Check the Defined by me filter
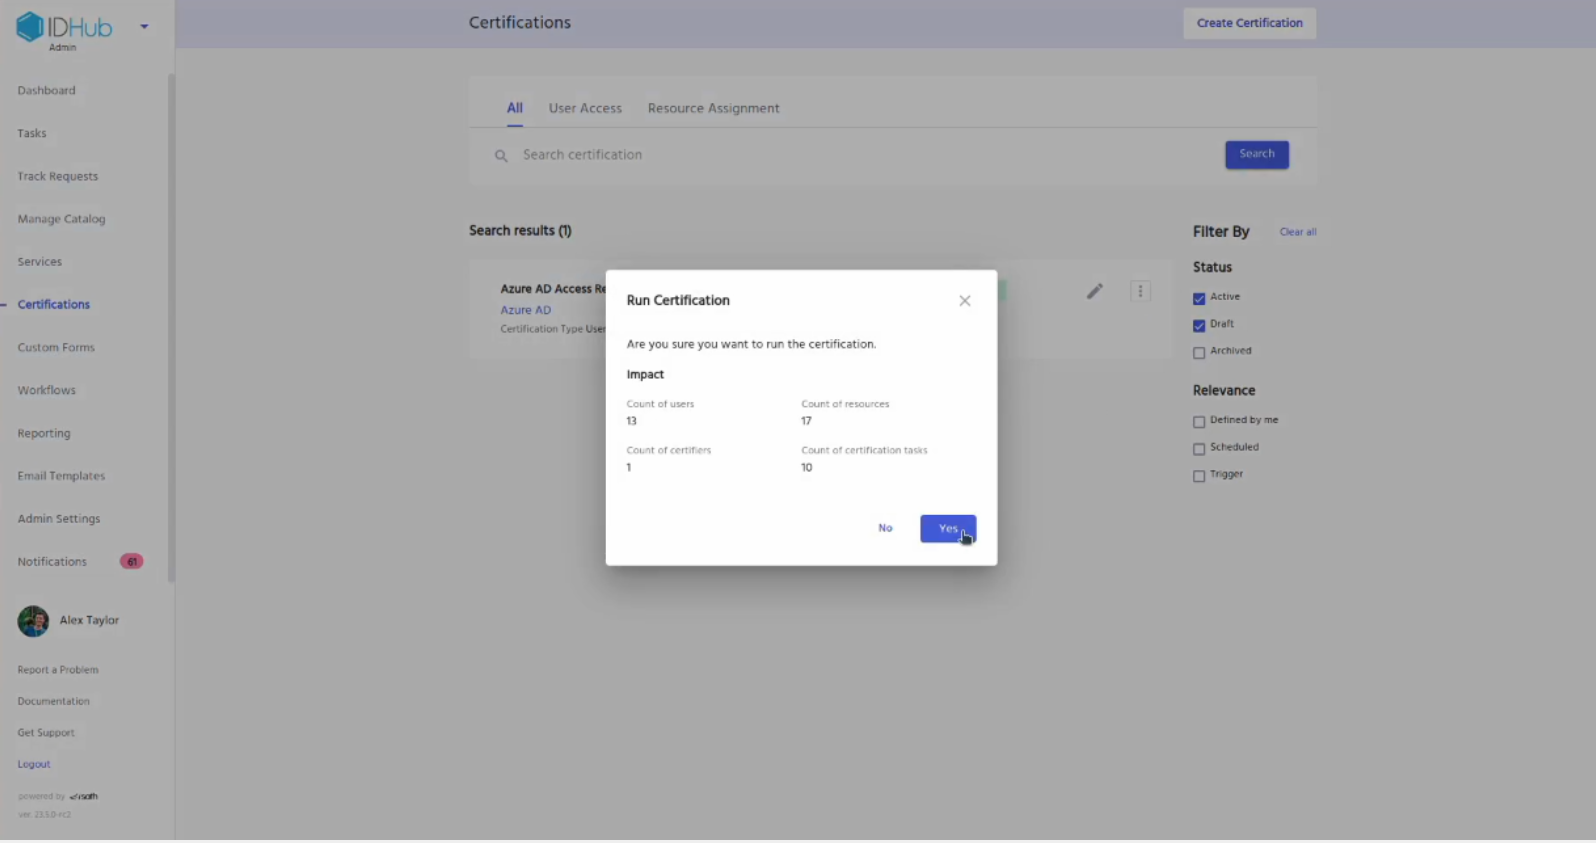1596x843 pixels. (1199, 422)
